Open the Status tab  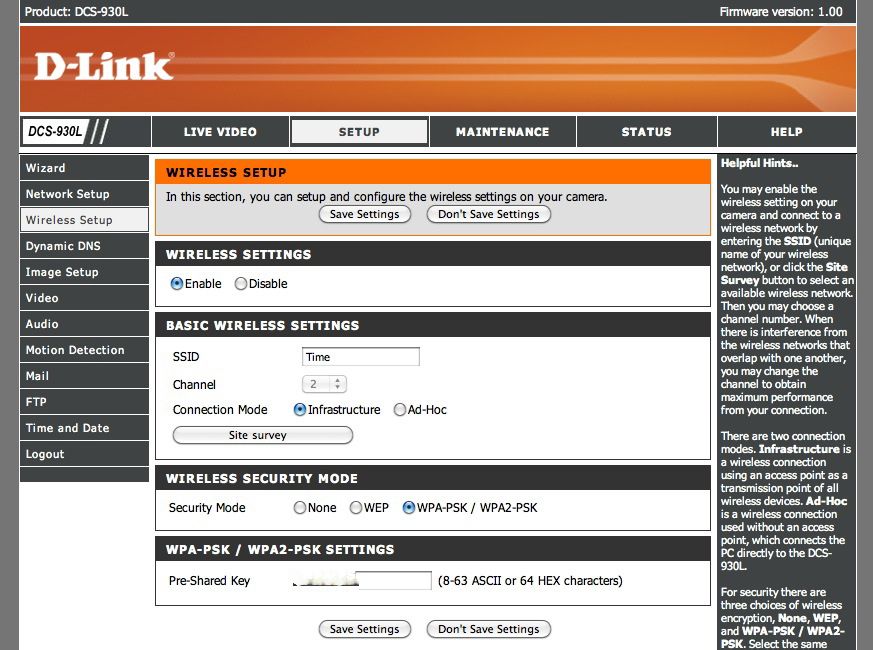coord(646,132)
